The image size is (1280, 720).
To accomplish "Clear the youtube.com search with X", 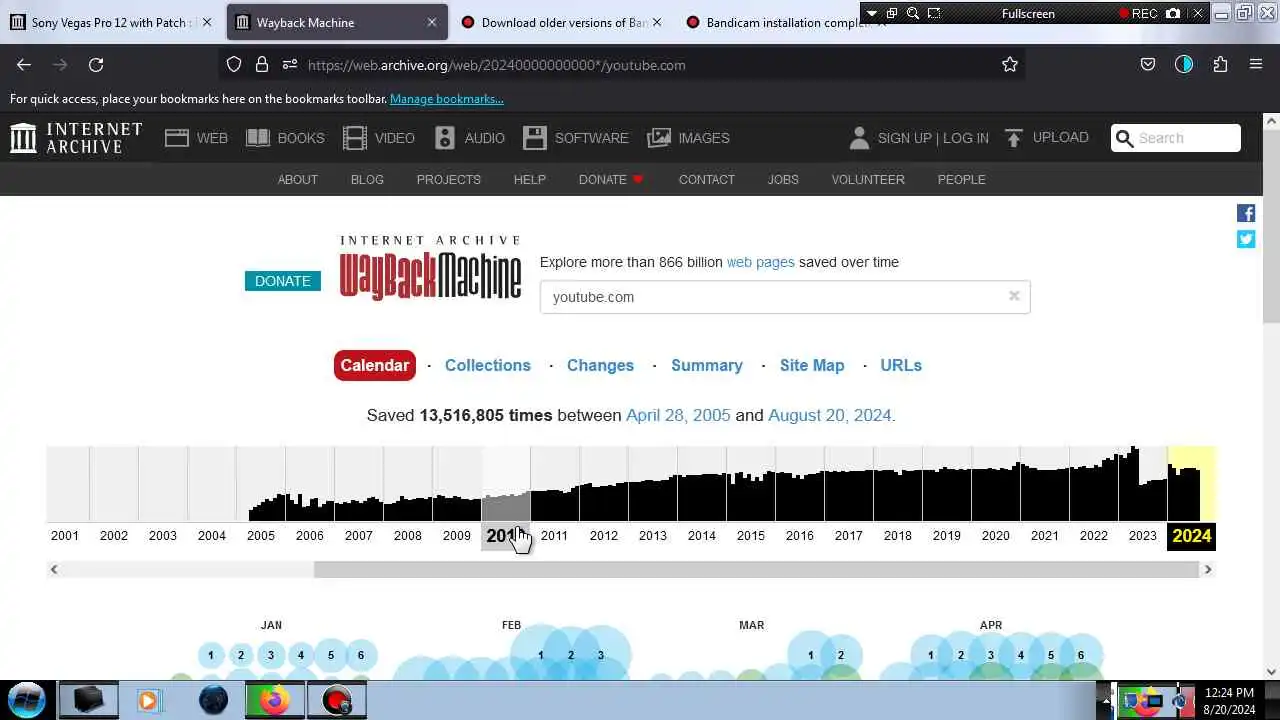I will 1014,296.
